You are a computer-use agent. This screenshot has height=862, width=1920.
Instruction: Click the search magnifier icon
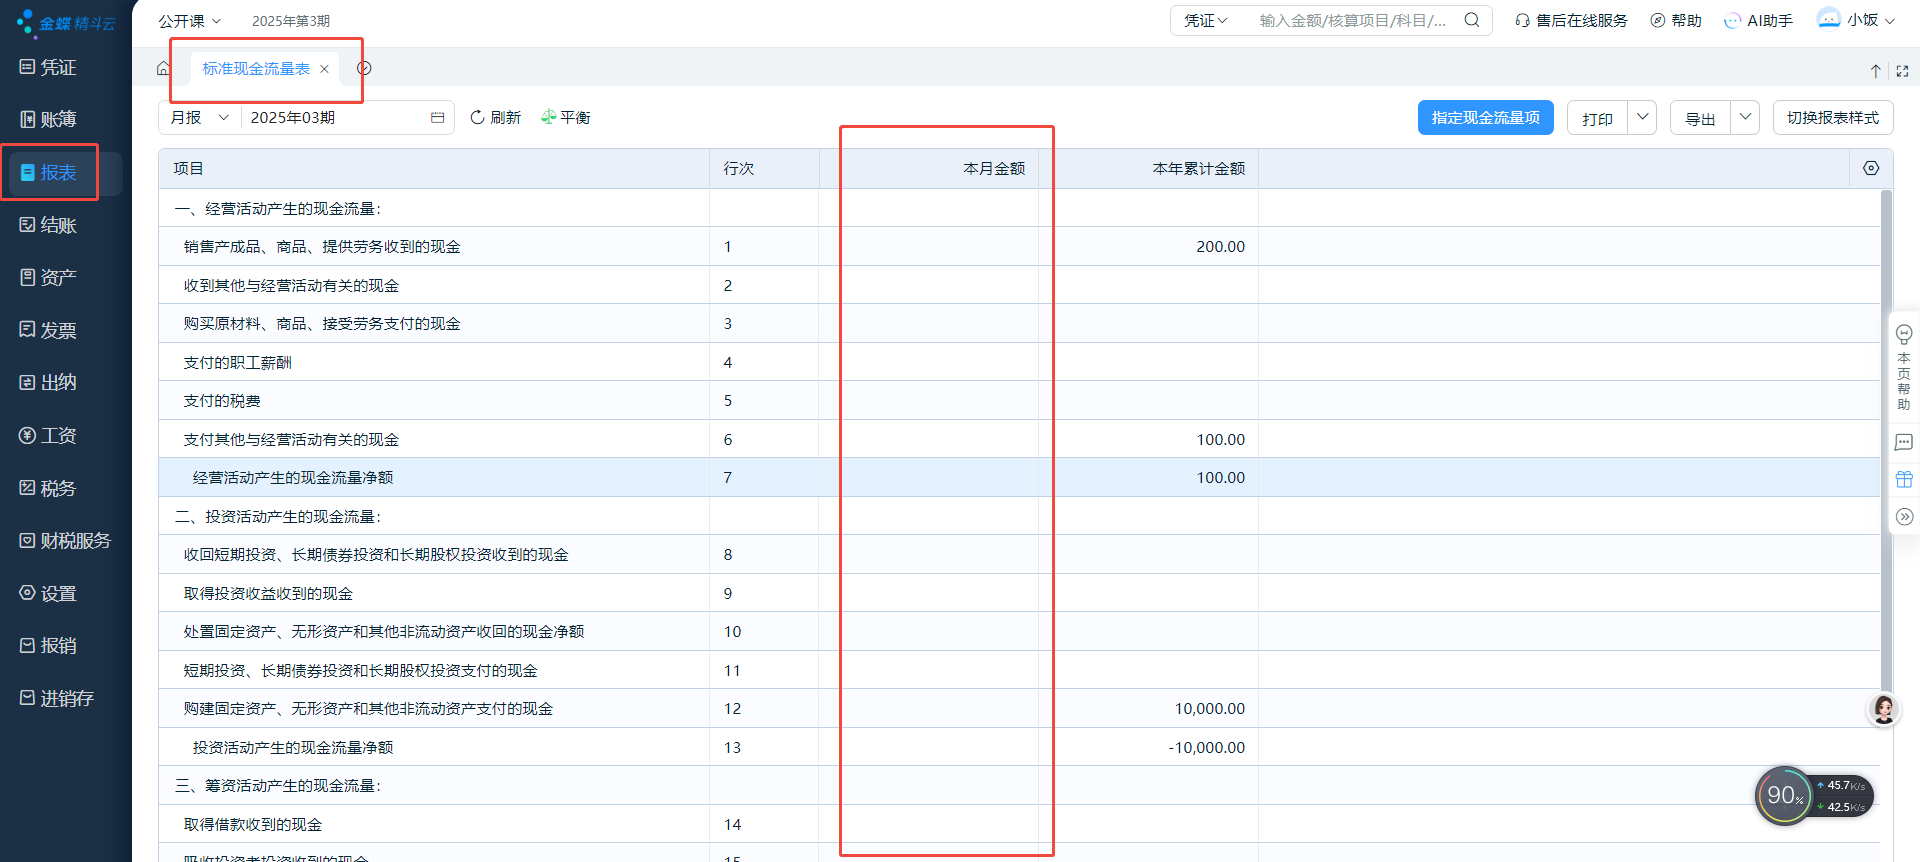(x=1472, y=20)
